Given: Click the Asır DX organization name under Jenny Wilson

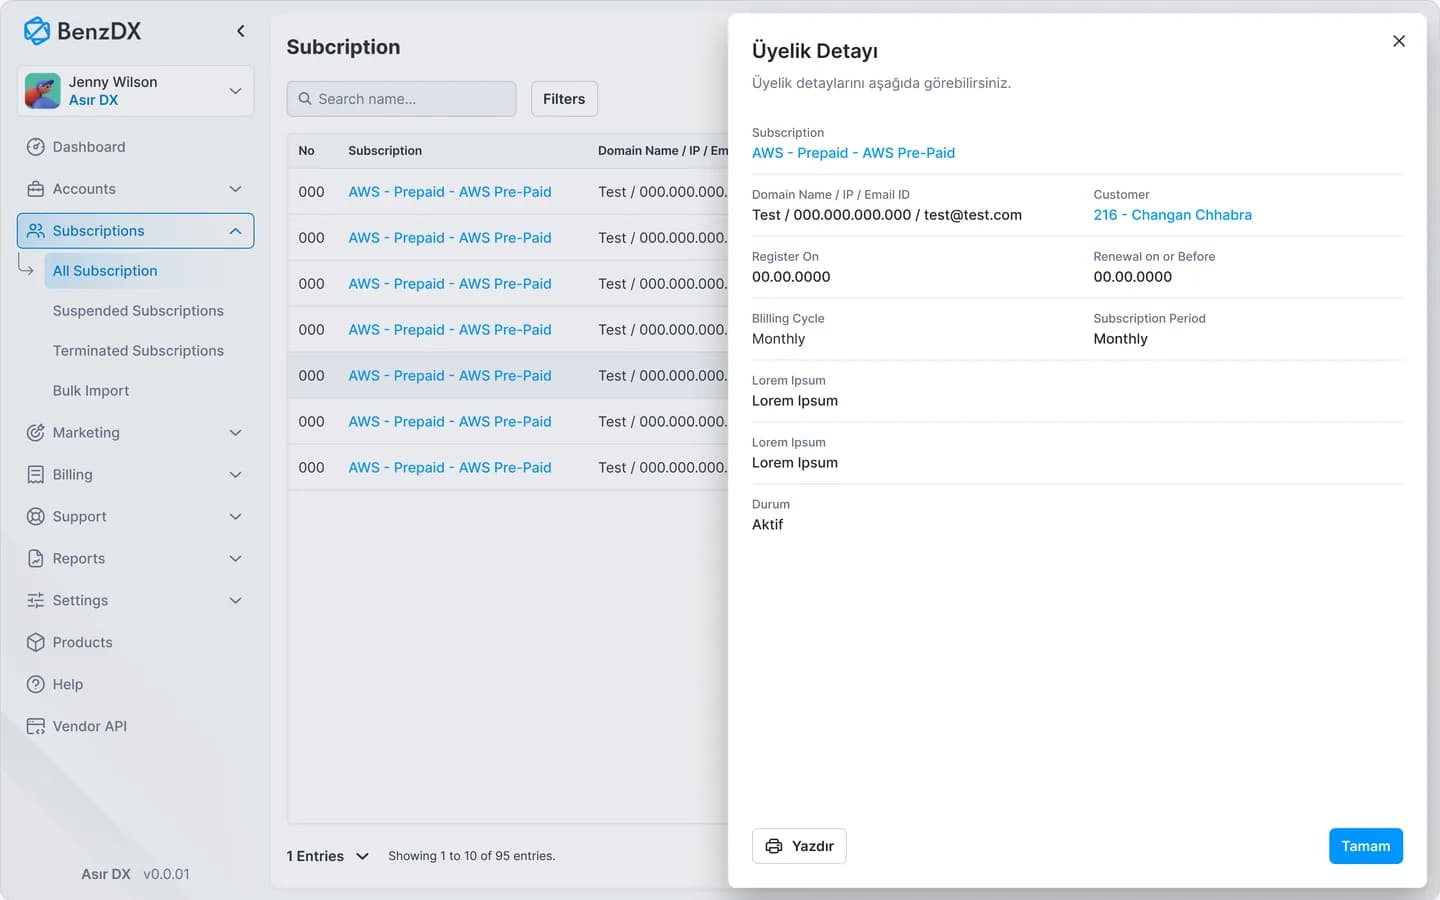Looking at the screenshot, I should (93, 100).
